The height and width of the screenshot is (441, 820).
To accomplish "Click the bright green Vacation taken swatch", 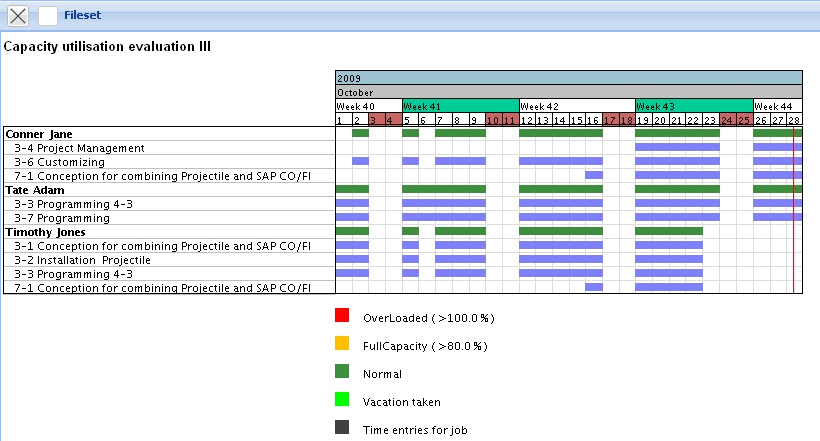I will [x=342, y=401].
